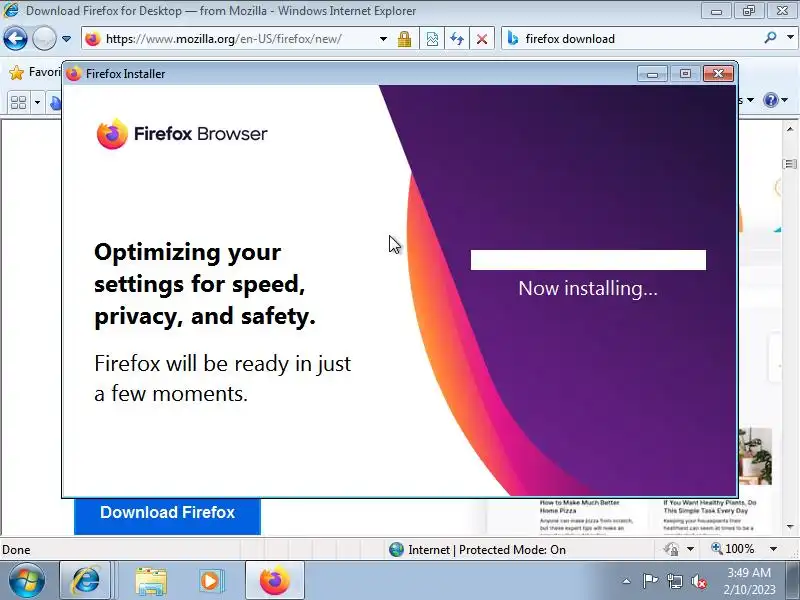This screenshot has height=600, width=800.
Task: Click the muted volume tray icon
Action: pyautogui.click(x=699, y=581)
